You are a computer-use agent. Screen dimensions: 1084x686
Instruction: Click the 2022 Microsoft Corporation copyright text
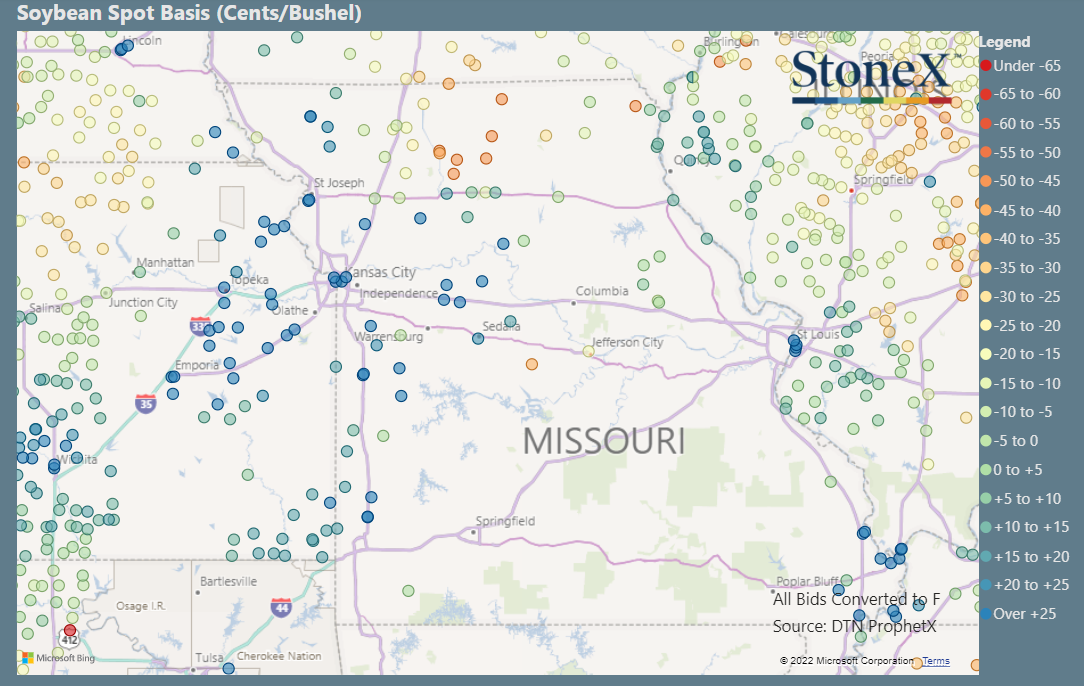coord(847,661)
